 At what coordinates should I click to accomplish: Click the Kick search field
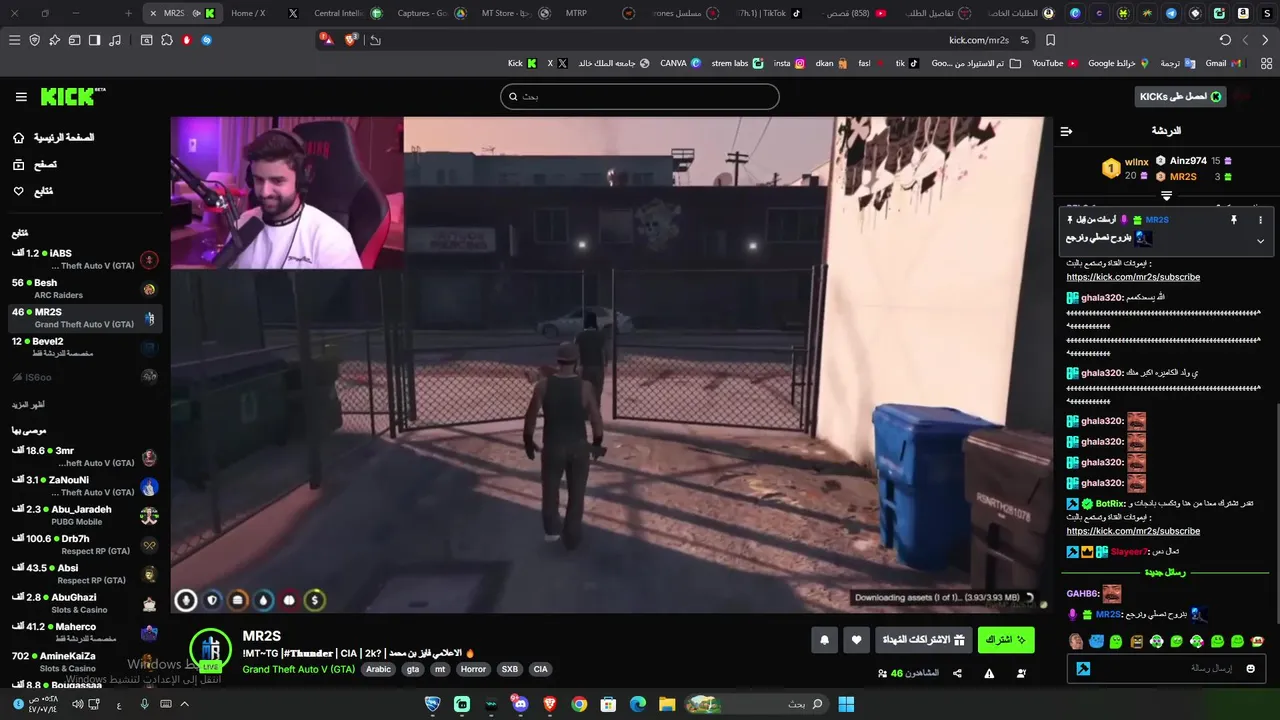click(x=640, y=96)
